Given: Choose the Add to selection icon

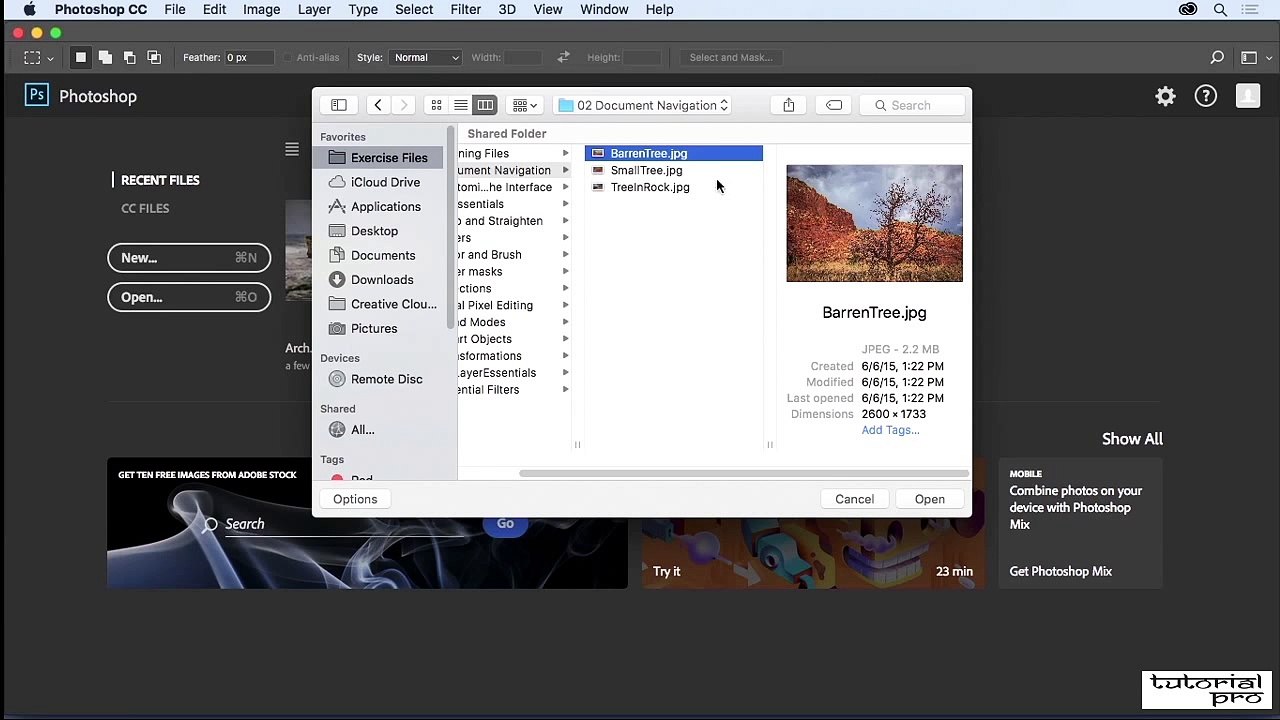Looking at the screenshot, I should coord(105,58).
